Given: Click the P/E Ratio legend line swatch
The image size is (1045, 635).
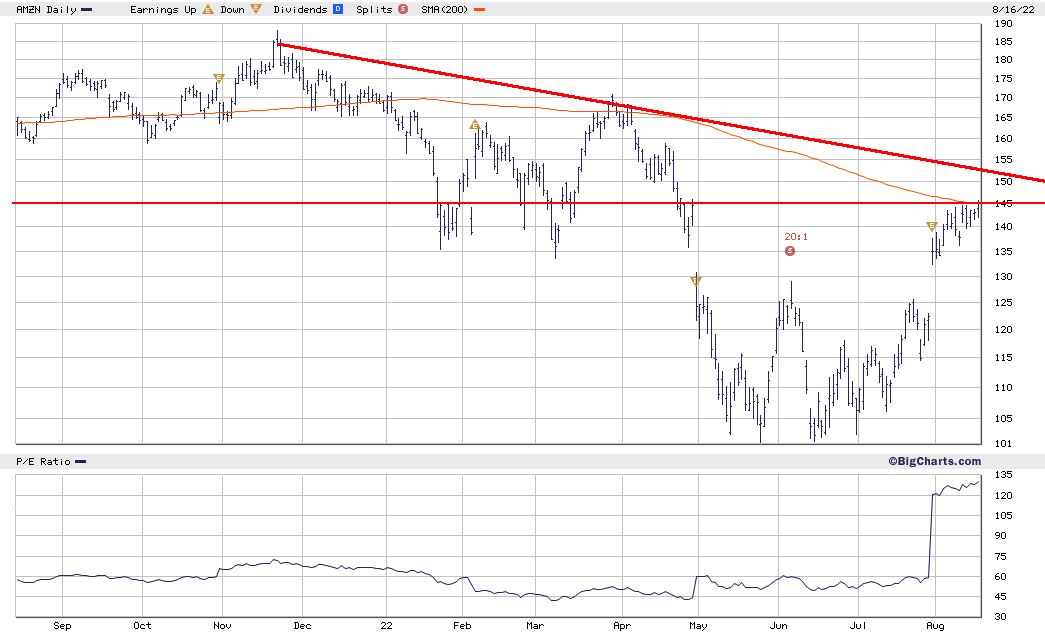Looking at the screenshot, I should click(81, 462).
